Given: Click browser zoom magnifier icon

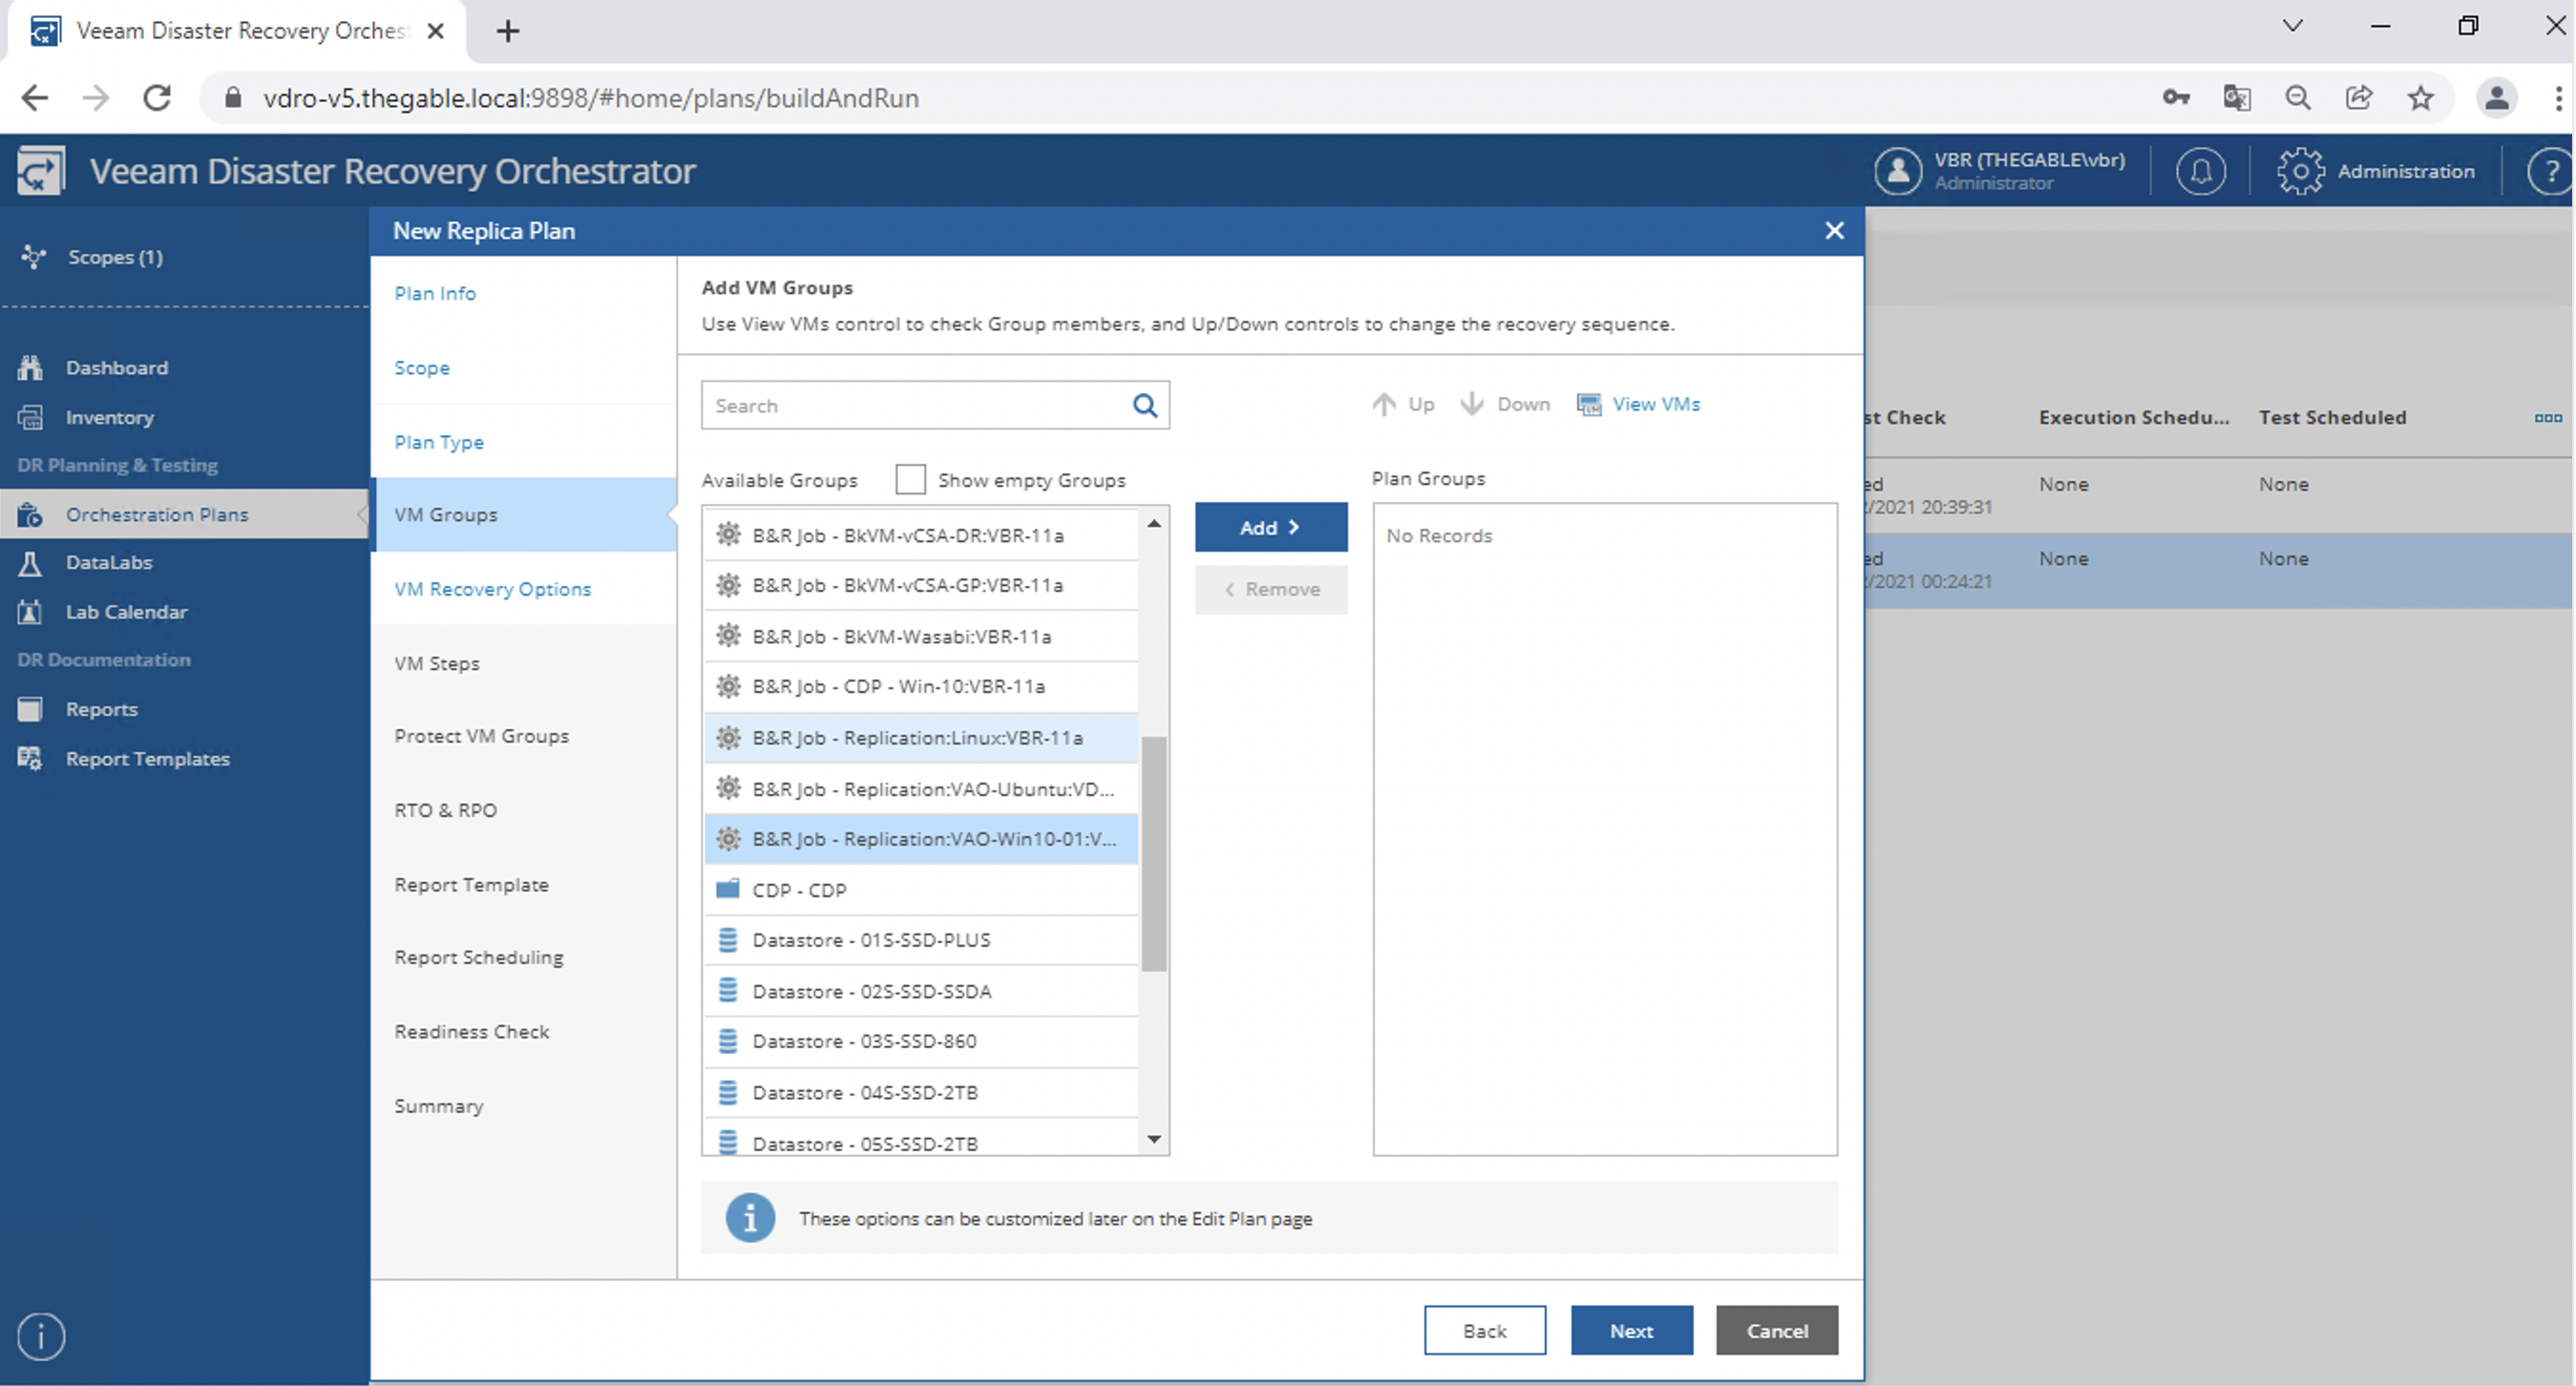Looking at the screenshot, I should (2298, 98).
